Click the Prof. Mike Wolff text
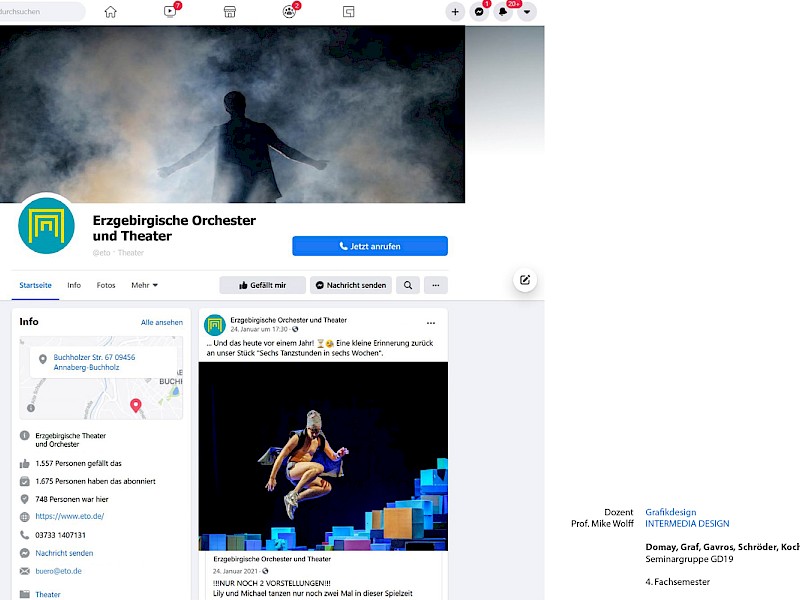 pos(602,523)
